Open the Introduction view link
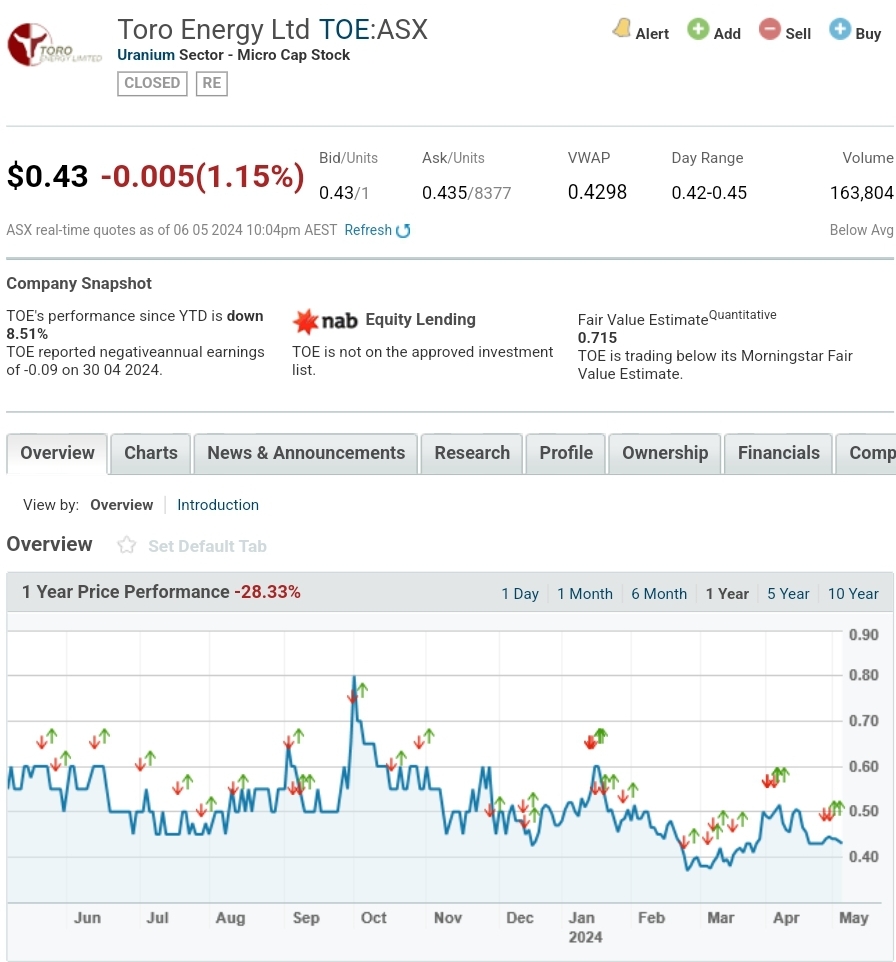896x962 pixels. 218,505
